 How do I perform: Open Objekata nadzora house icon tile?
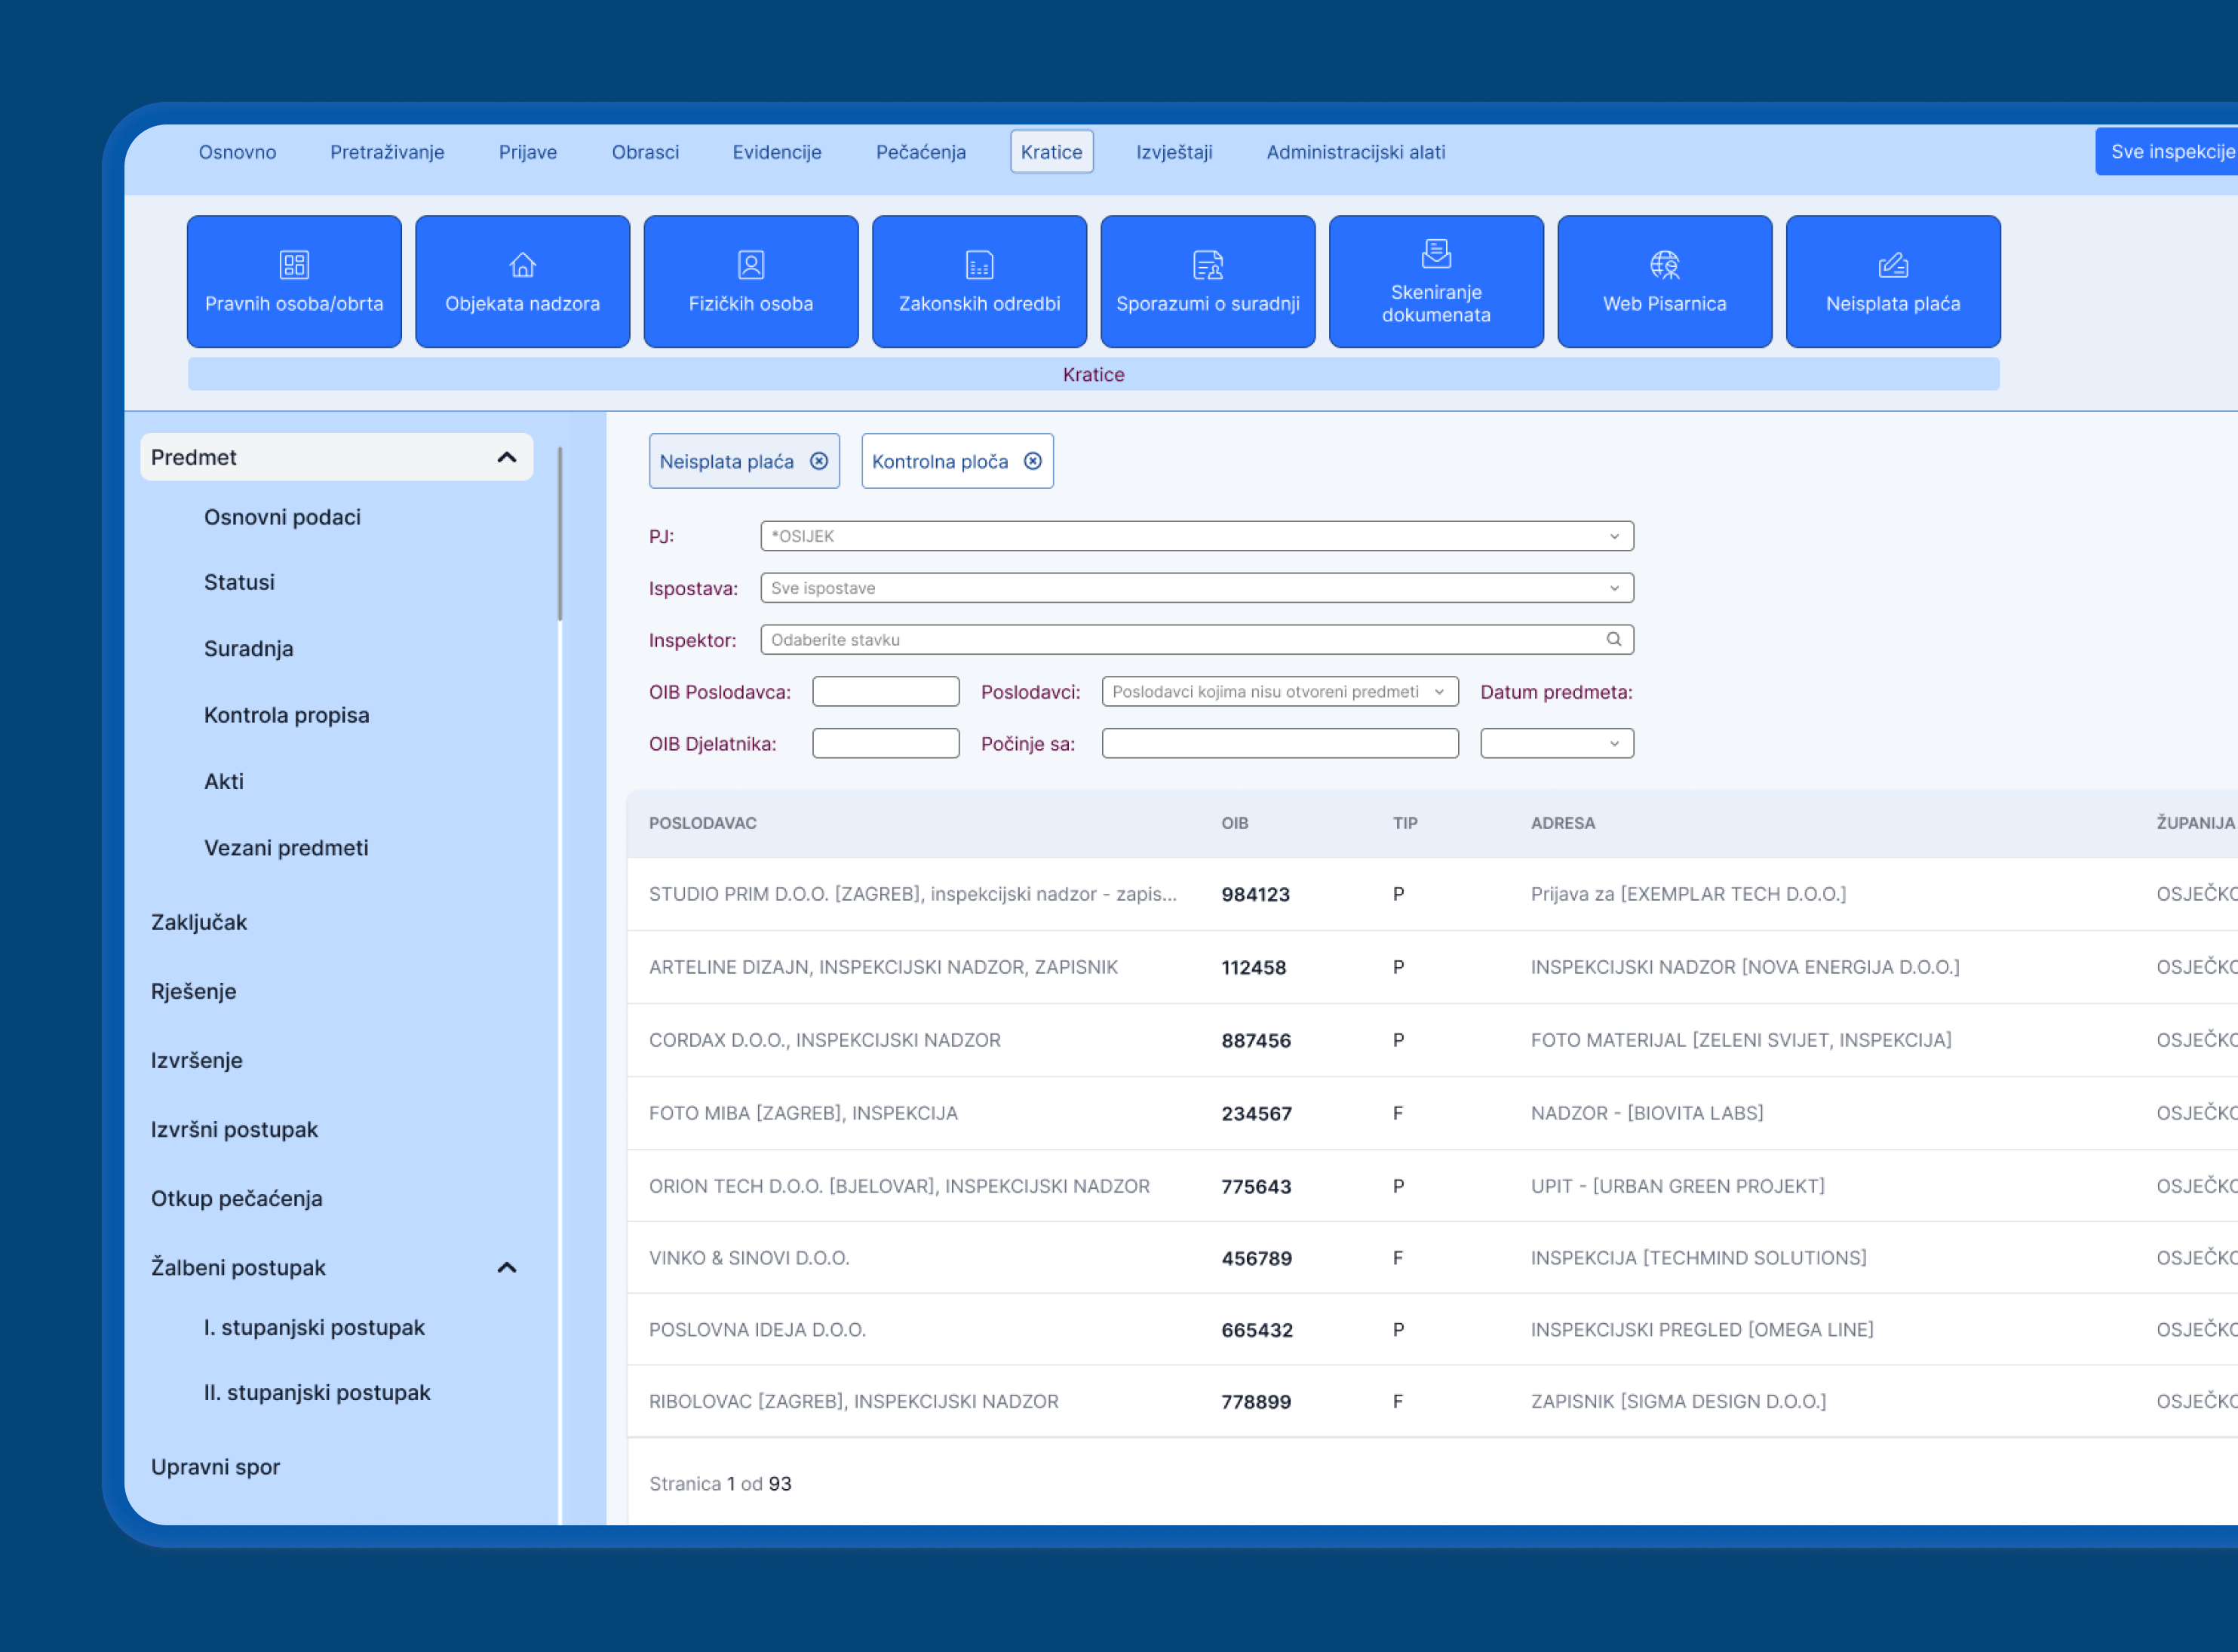[x=522, y=281]
